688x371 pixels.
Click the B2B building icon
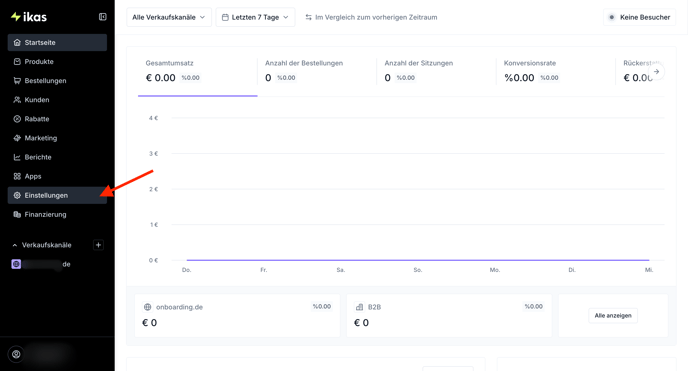click(x=359, y=307)
